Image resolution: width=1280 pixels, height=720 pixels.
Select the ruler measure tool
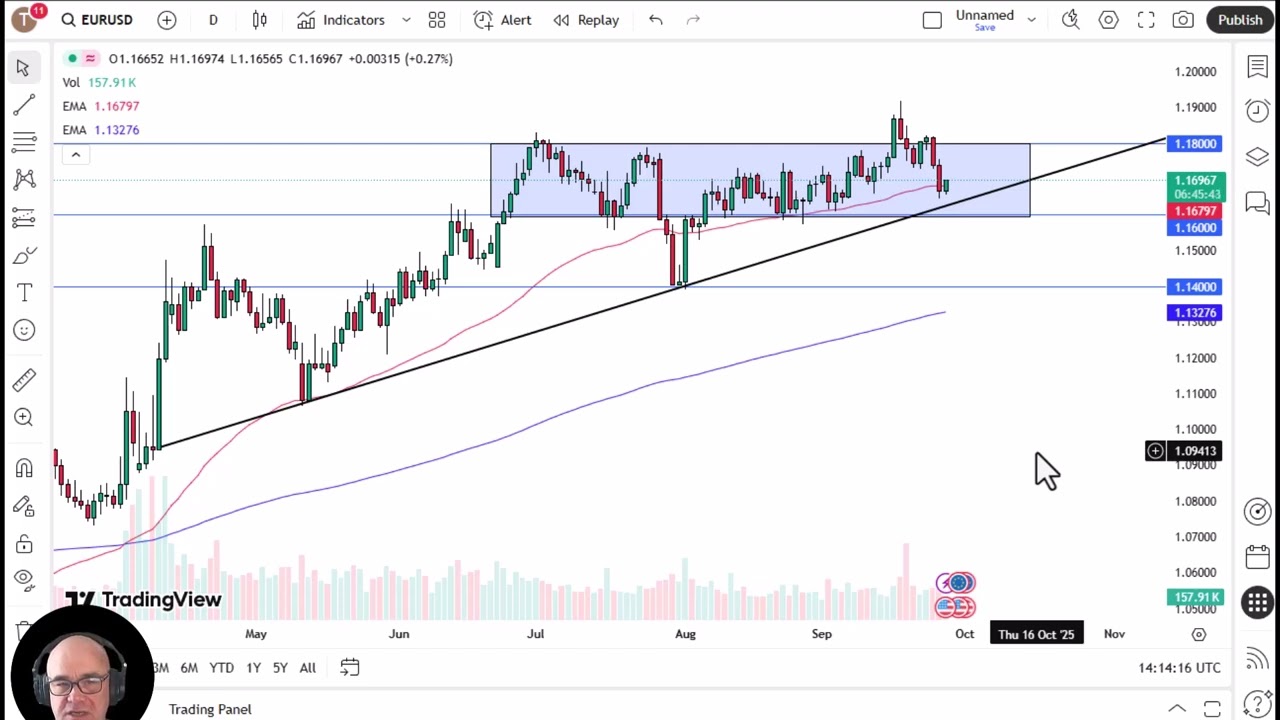[x=24, y=380]
